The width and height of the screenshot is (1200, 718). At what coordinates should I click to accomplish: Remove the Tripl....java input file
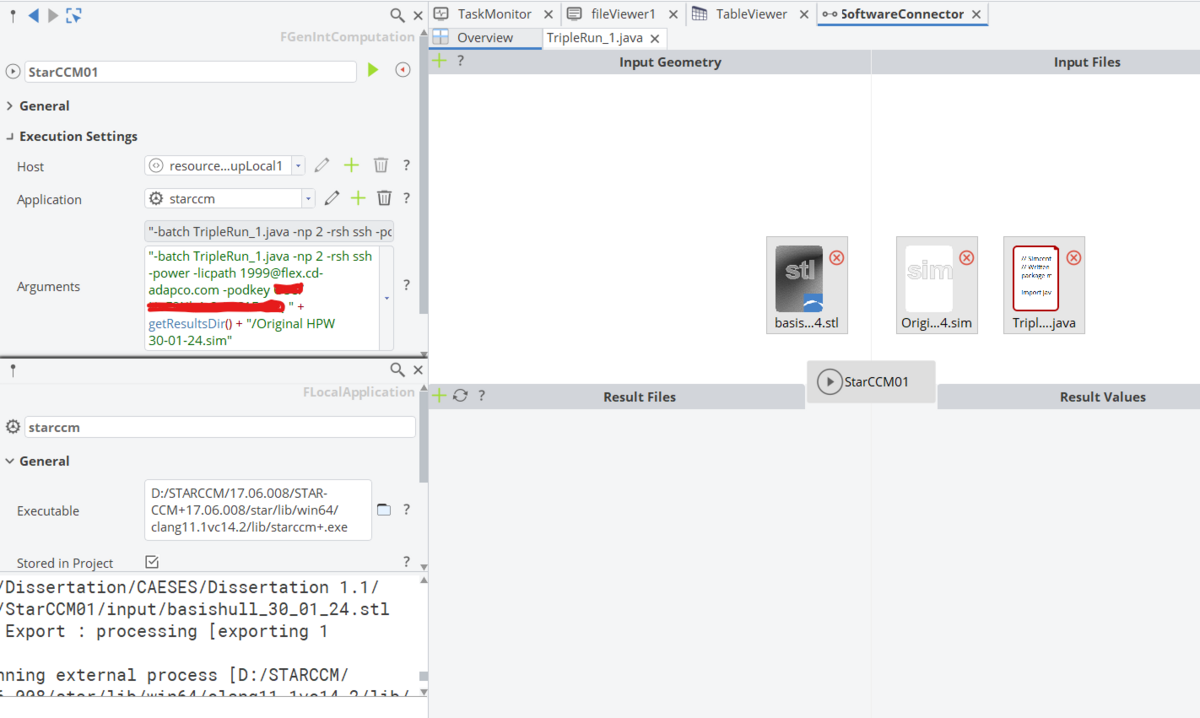[x=1074, y=257]
